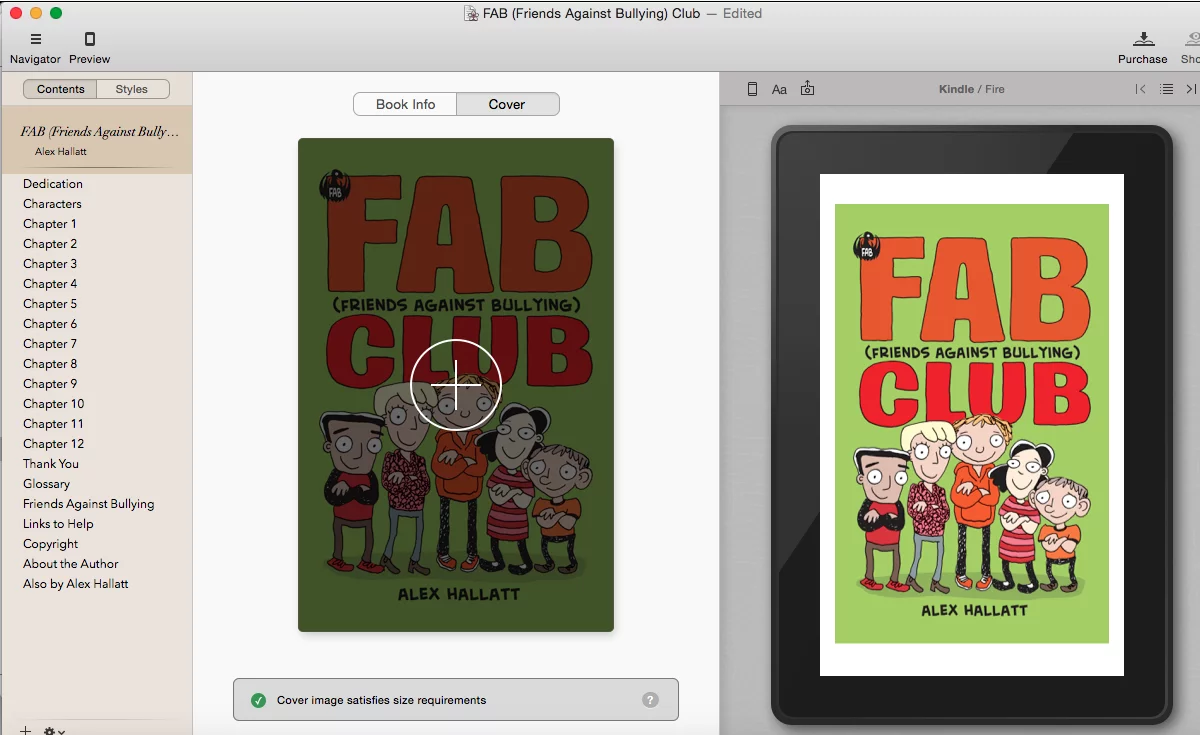Click the Purchase download icon
Image resolution: width=1200 pixels, height=735 pixels.
[x=1142, y=40]
